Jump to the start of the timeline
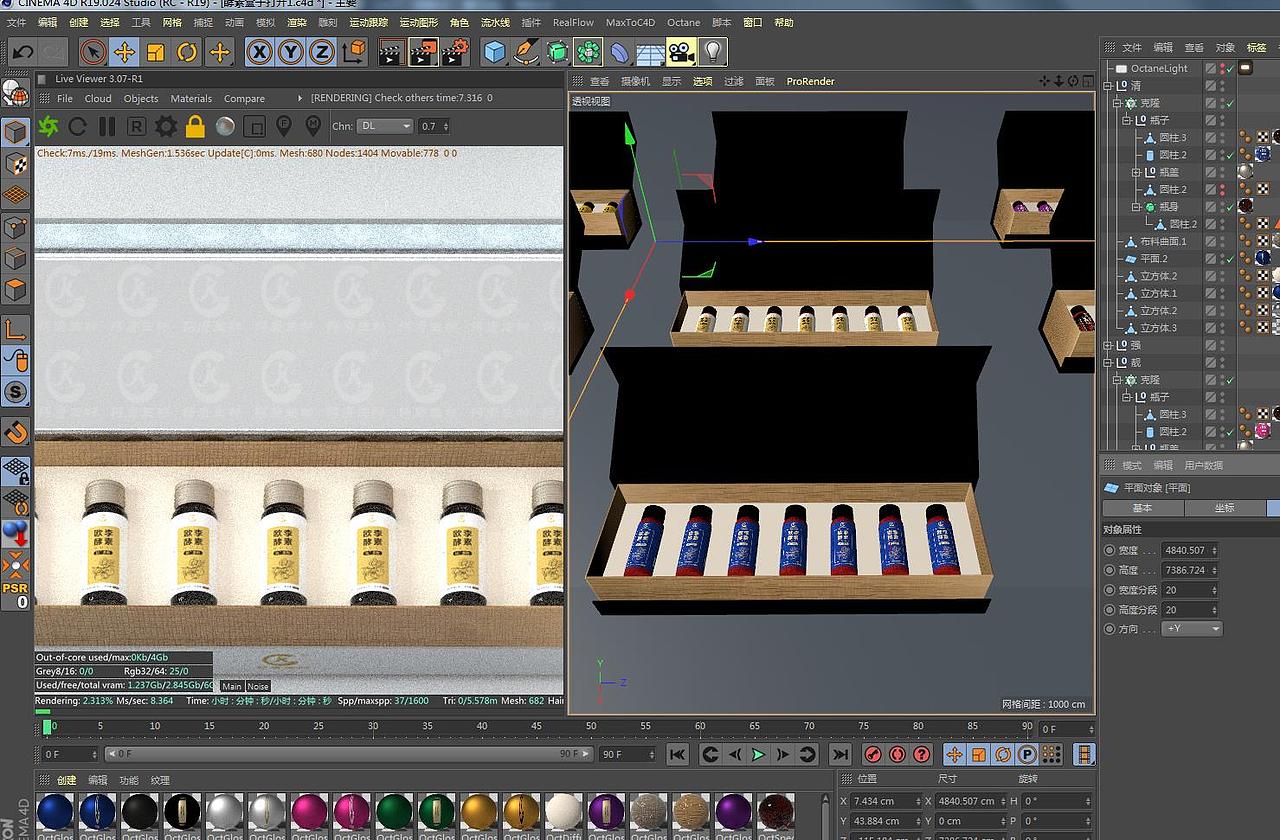 coord(678,754)
